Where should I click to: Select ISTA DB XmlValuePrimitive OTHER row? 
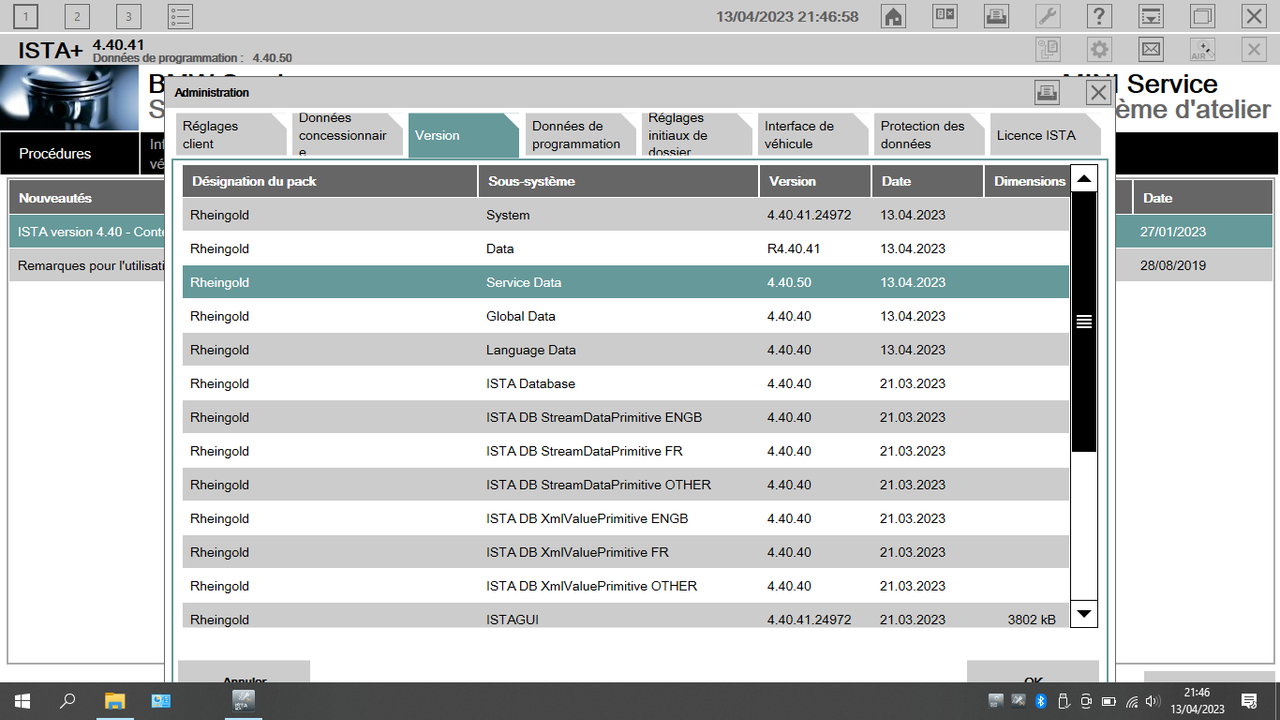point(626,585)
